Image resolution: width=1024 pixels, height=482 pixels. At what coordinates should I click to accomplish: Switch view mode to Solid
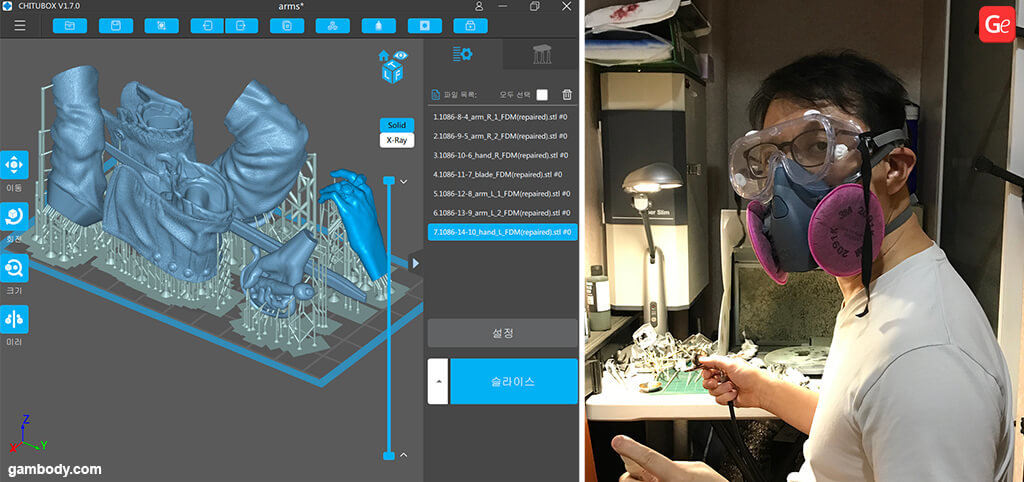pyautogui.click(x=396, y=125)
